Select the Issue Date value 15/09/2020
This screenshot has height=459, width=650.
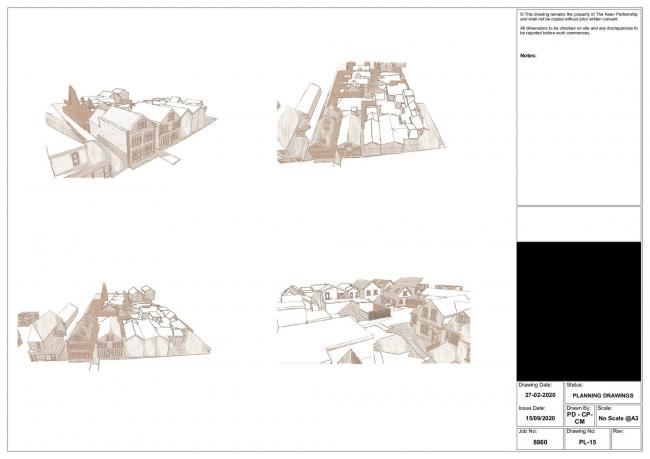coord(539,419)
